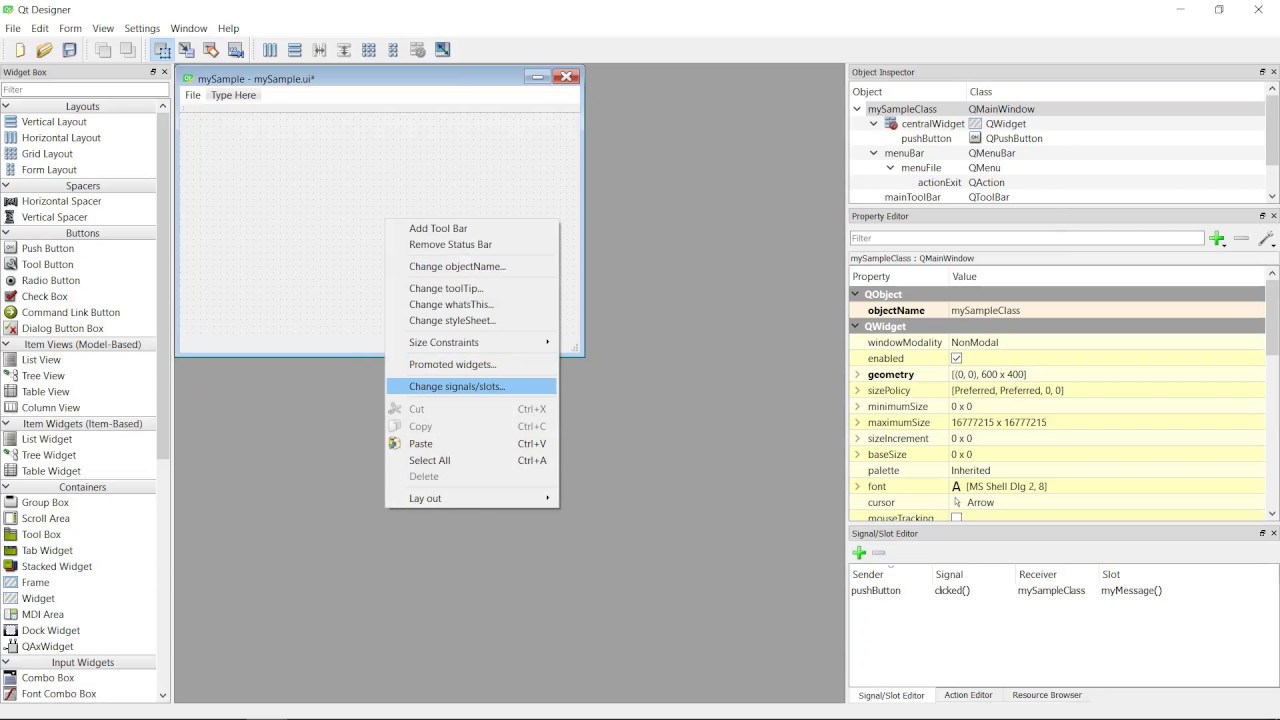Select Edit Widgets mode in toolbar

click(x=162, y=50)
